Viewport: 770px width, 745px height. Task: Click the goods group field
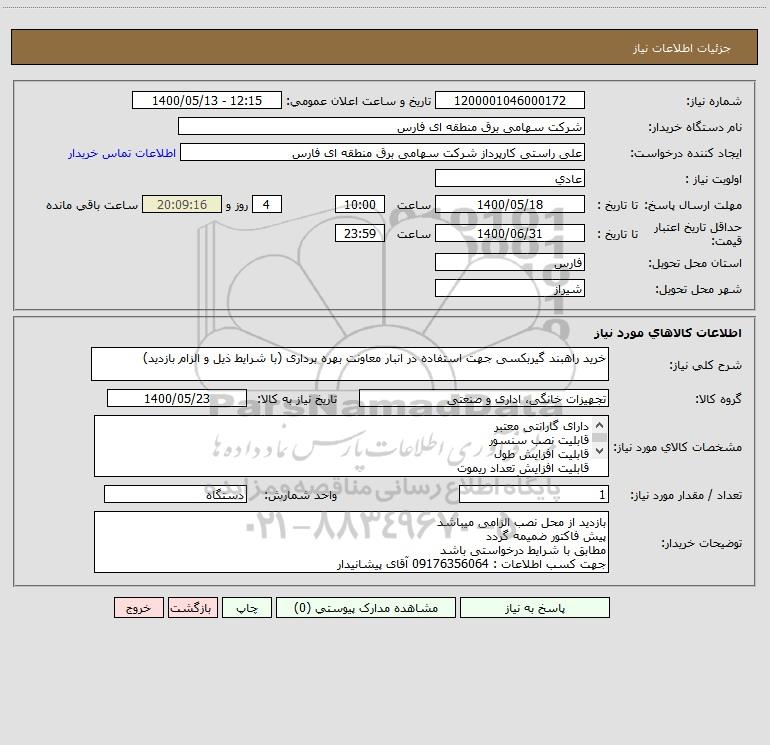[x=484, y=398]
